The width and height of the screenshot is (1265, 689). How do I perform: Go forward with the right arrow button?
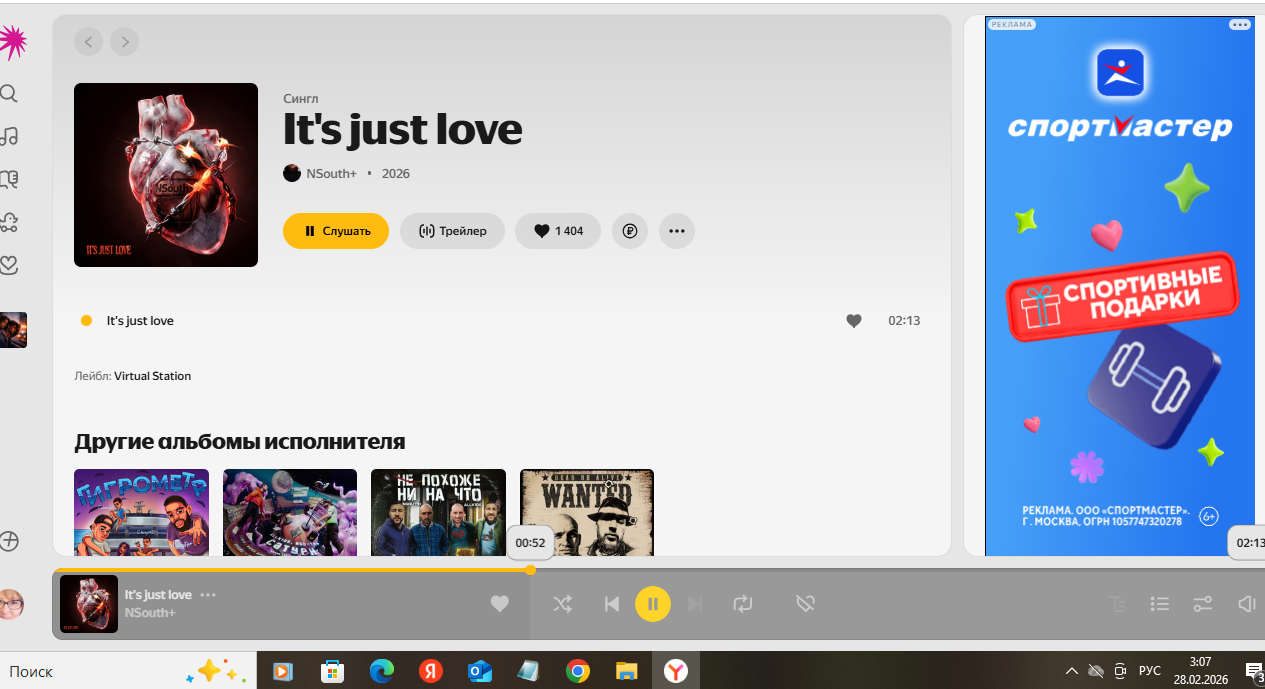(x=124, y=41)
